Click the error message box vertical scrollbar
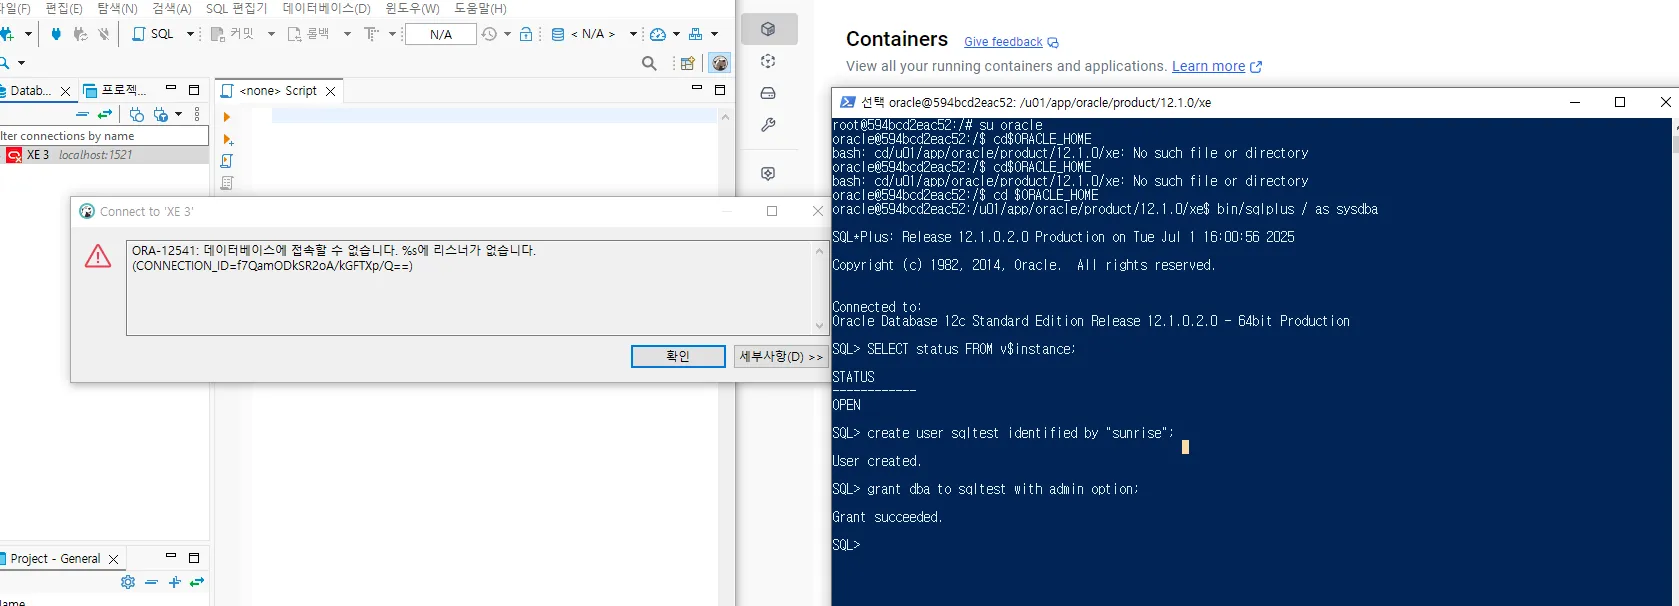This screenshot has width=1679, height=606. (820, 288)
